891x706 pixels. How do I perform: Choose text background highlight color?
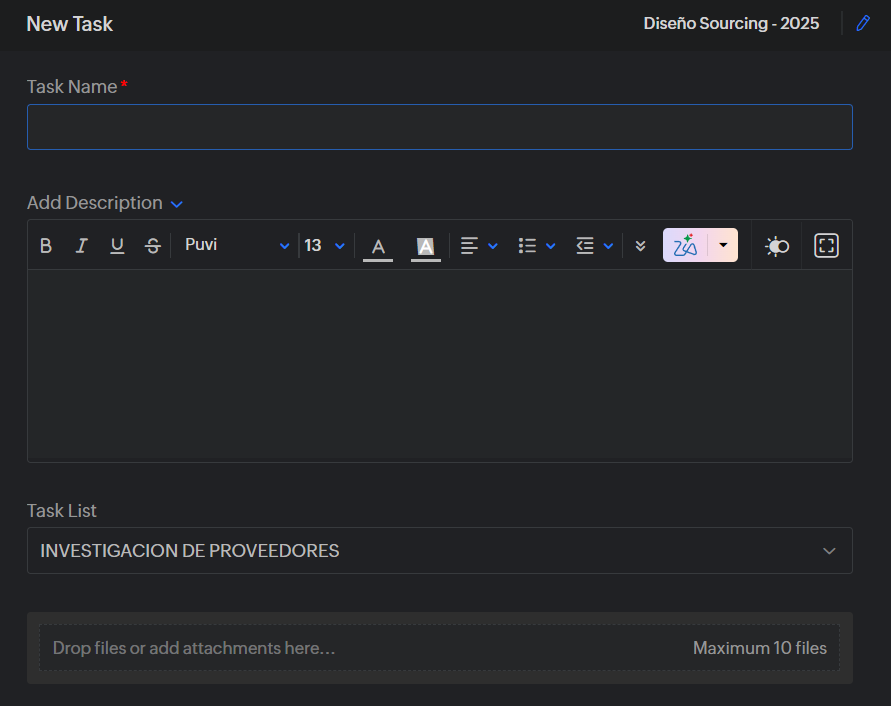425,246
